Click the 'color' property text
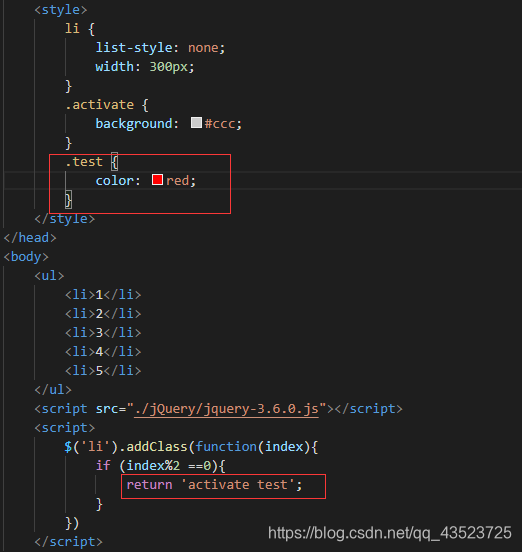Image resolution: width=522 pixels, height=552 pixels. click(x=114, y=181)
